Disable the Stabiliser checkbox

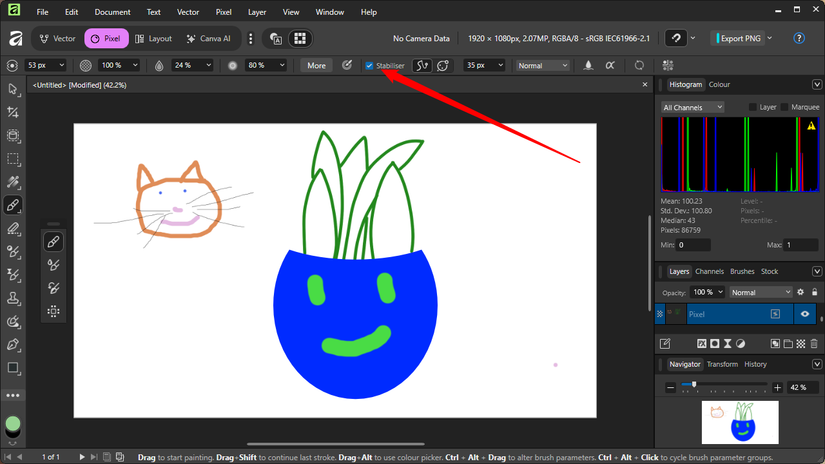click(369, 66)
